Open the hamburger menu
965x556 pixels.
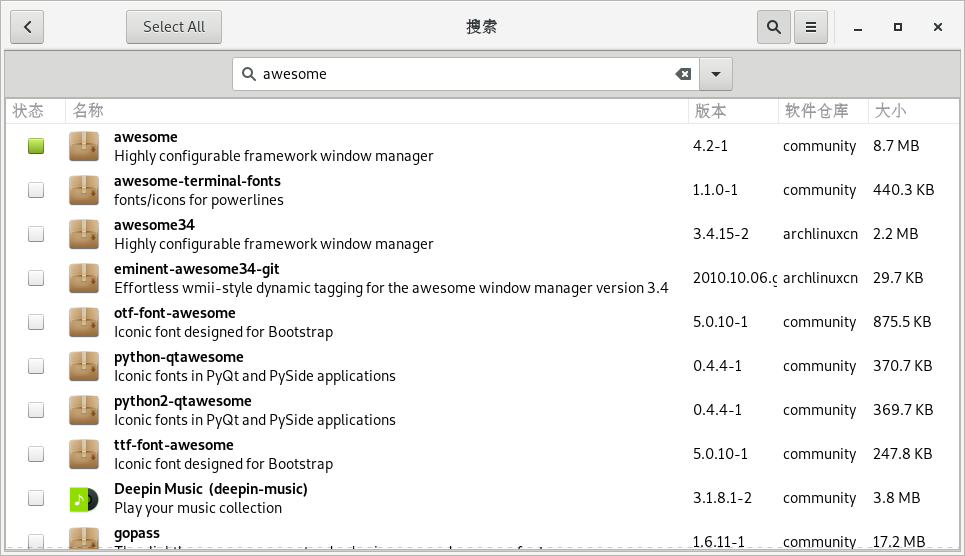pos(811,27)
